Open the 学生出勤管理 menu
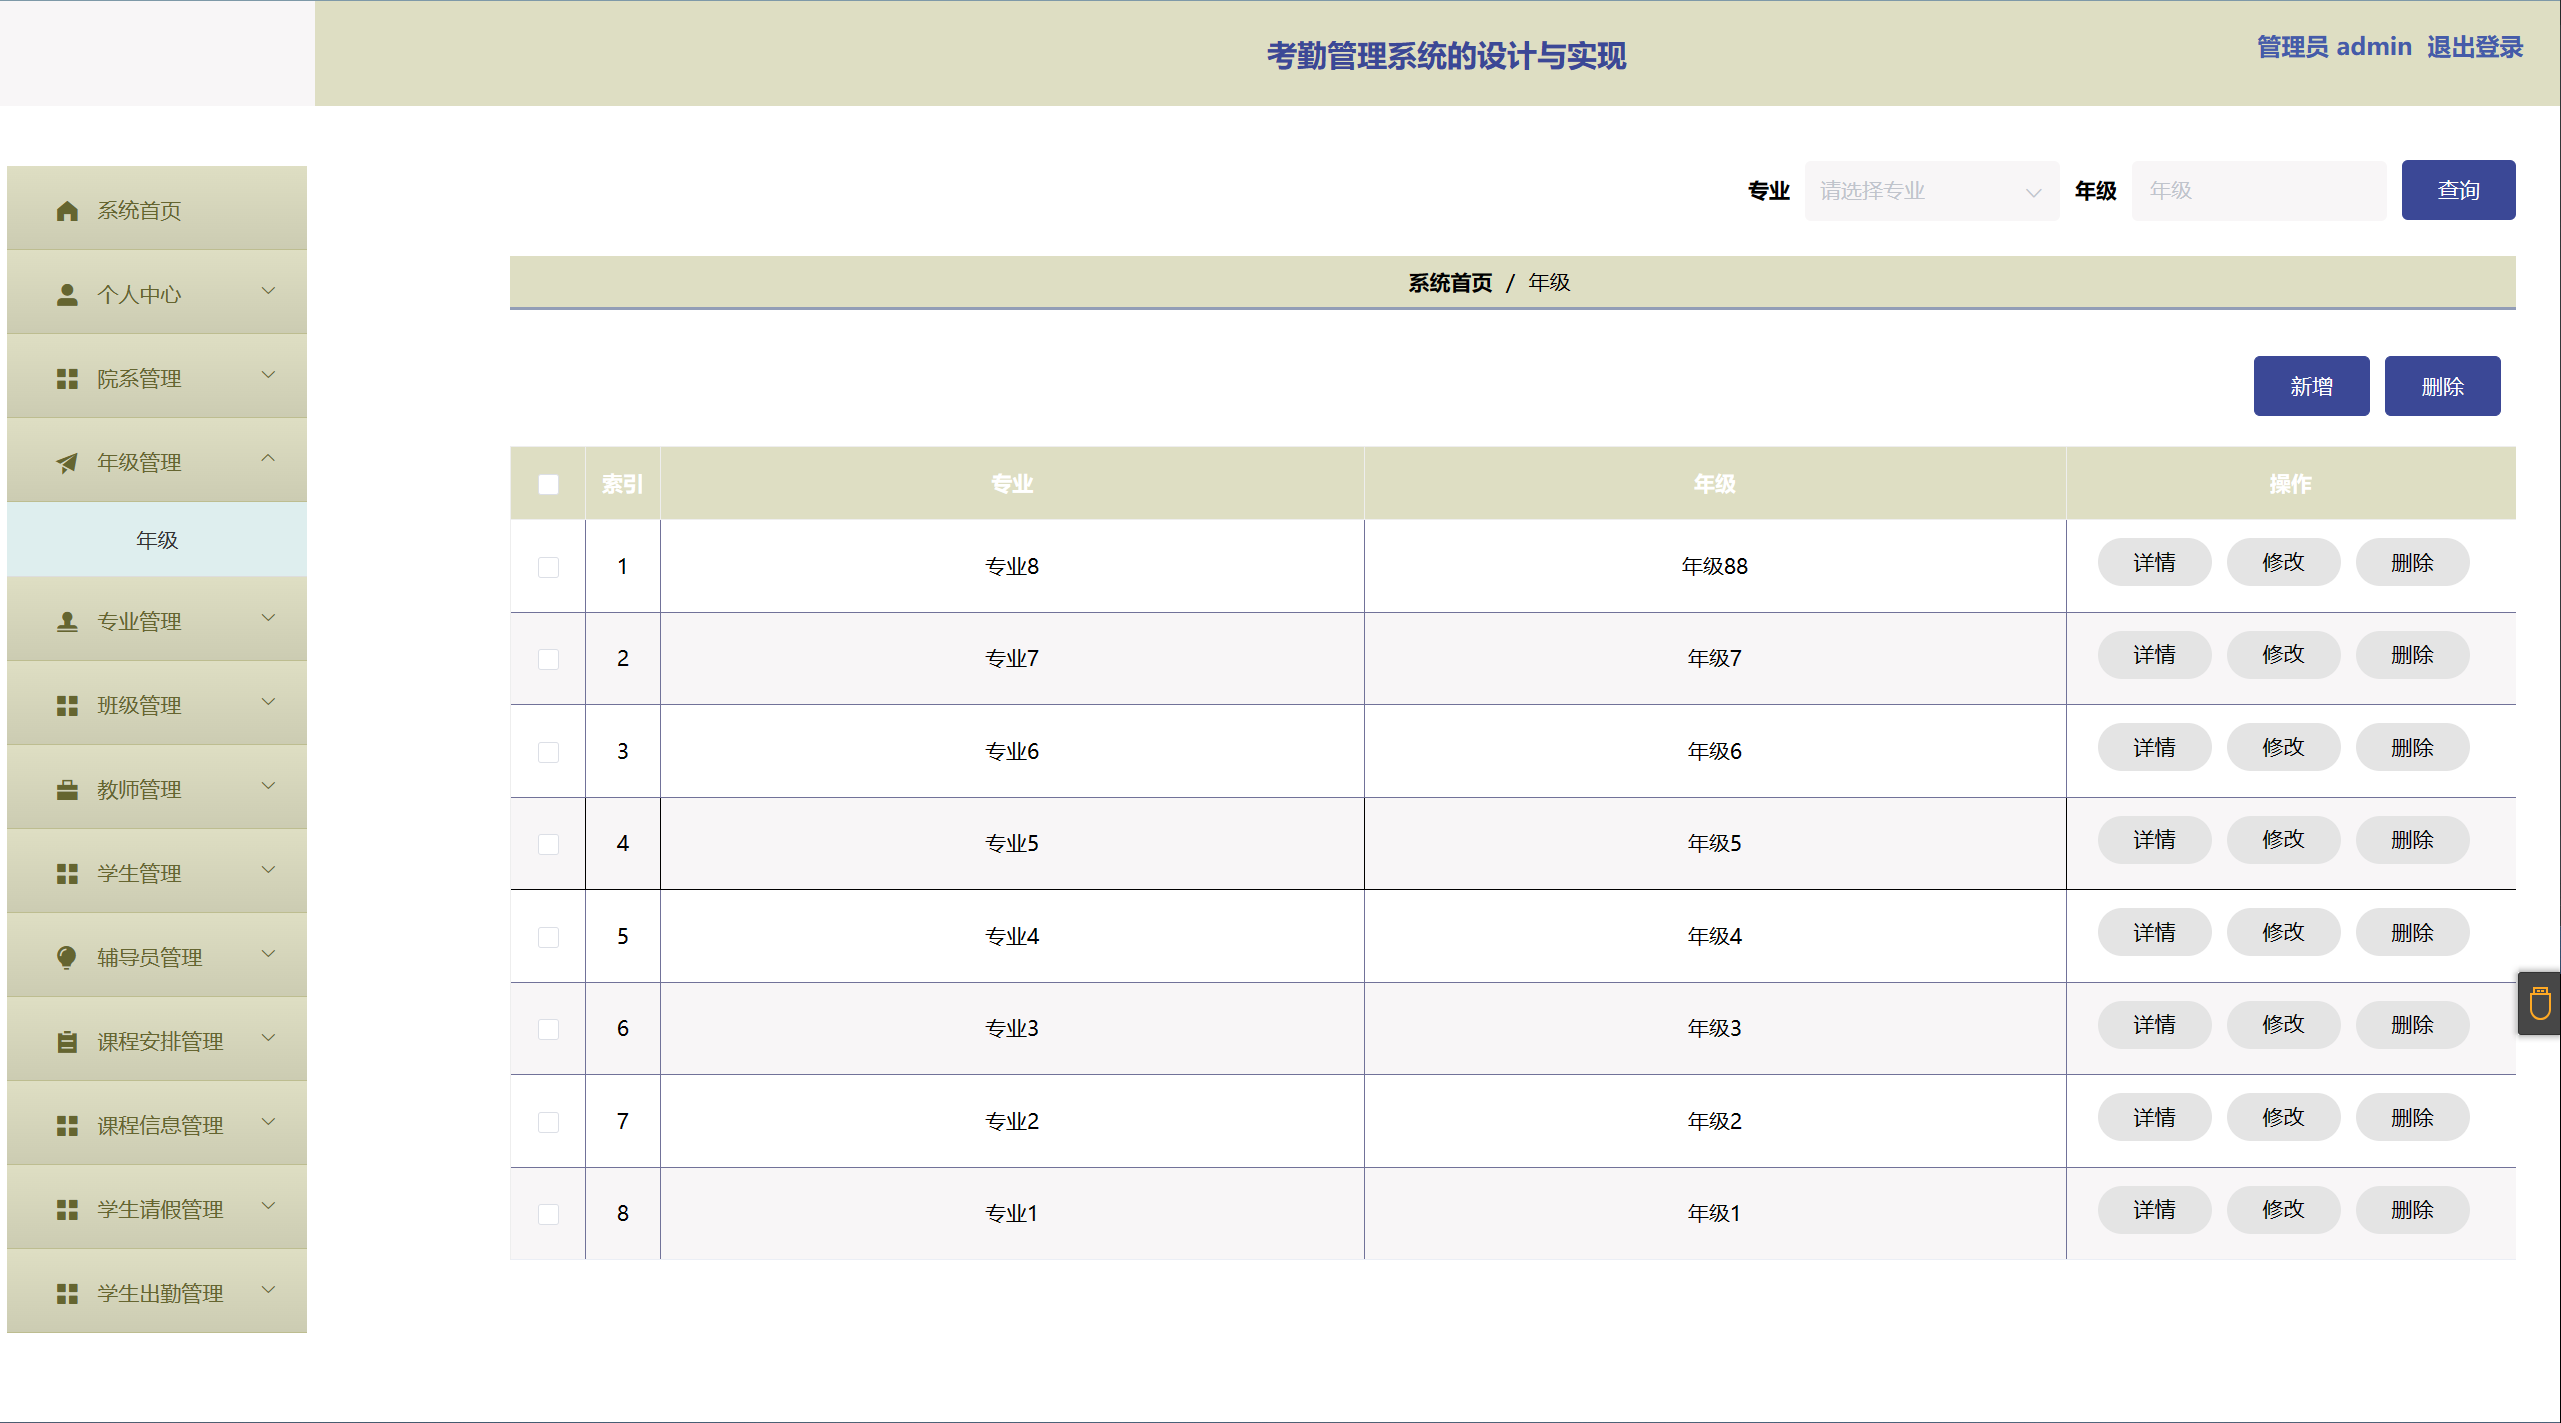Screen dimensions: 2561x1423 159,1293
